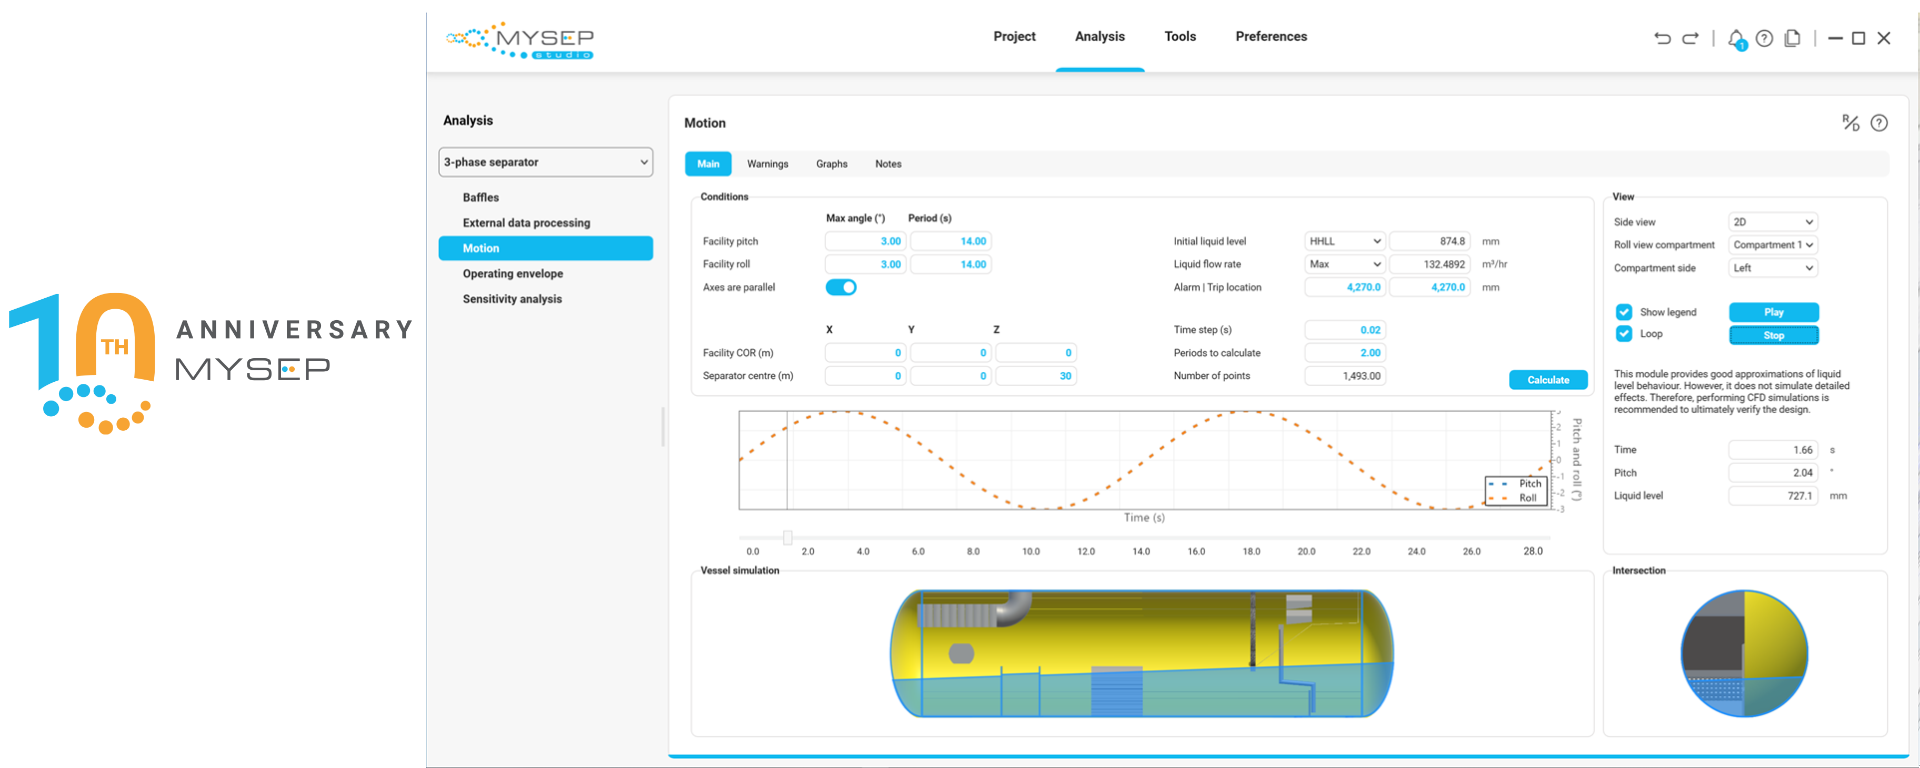Click Facility roll max angle field
The image size is (1920, 768).
point(865,264)
